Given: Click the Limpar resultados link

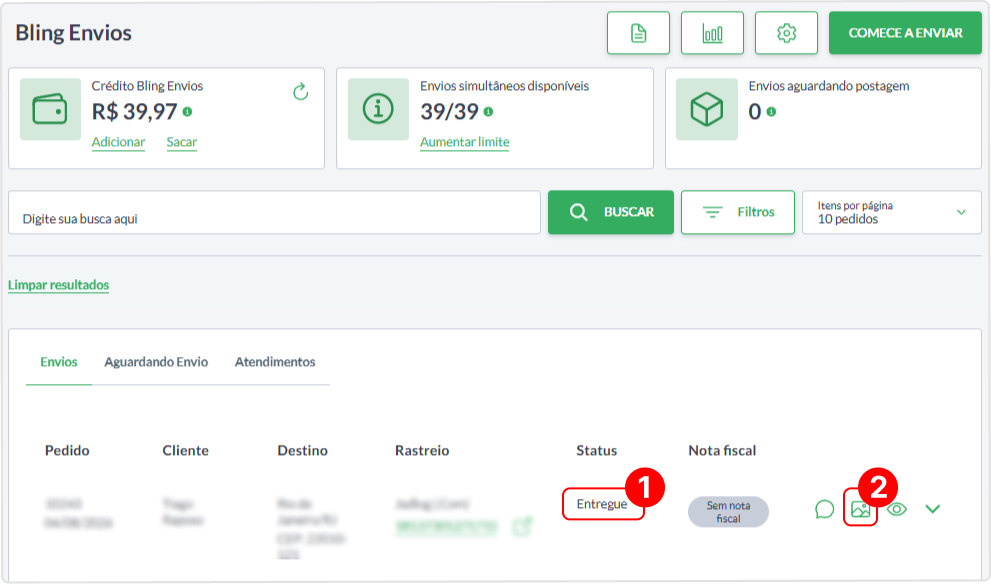Looking at the screenshot, I should point(58,285).
